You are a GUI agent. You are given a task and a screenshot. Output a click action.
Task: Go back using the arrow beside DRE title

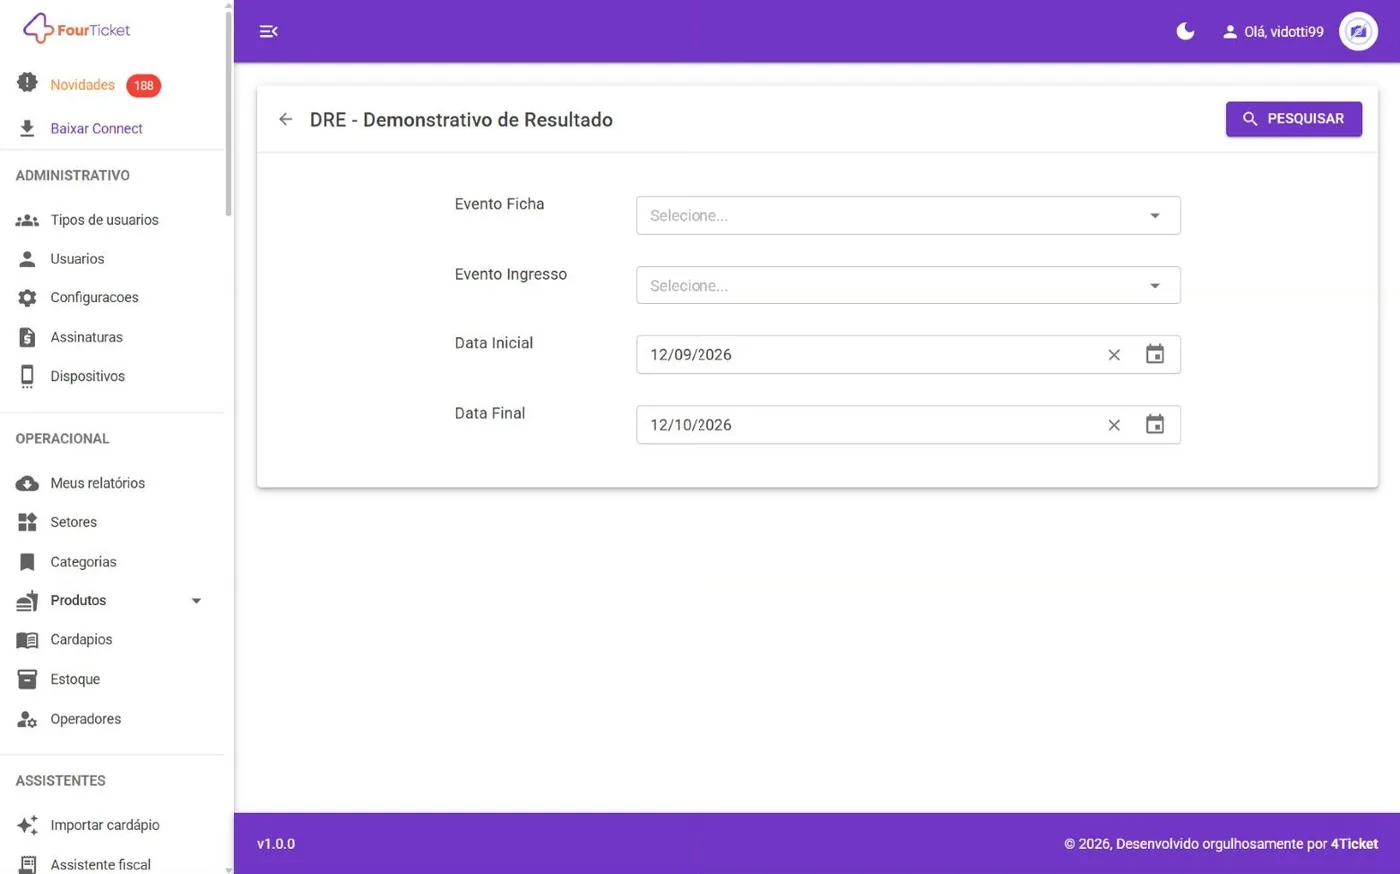(286, 120)
